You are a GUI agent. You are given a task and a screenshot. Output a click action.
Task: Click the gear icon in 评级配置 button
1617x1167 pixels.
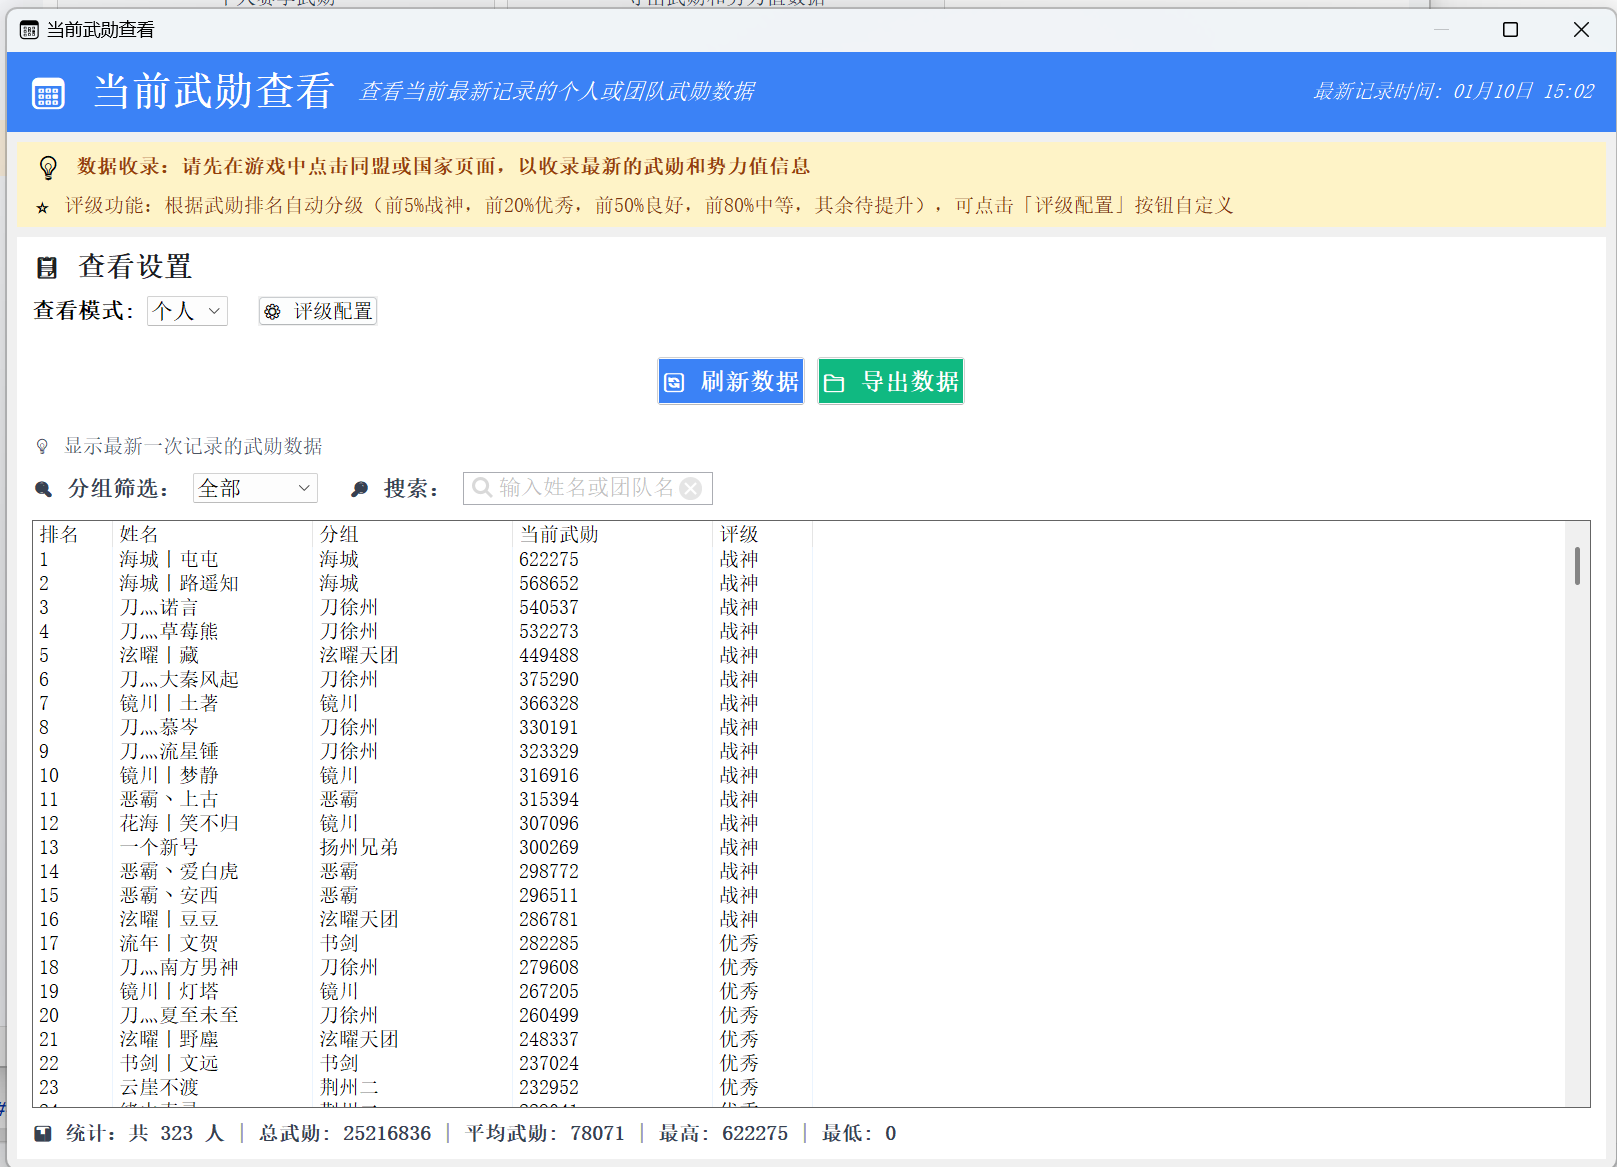[272, 312]
